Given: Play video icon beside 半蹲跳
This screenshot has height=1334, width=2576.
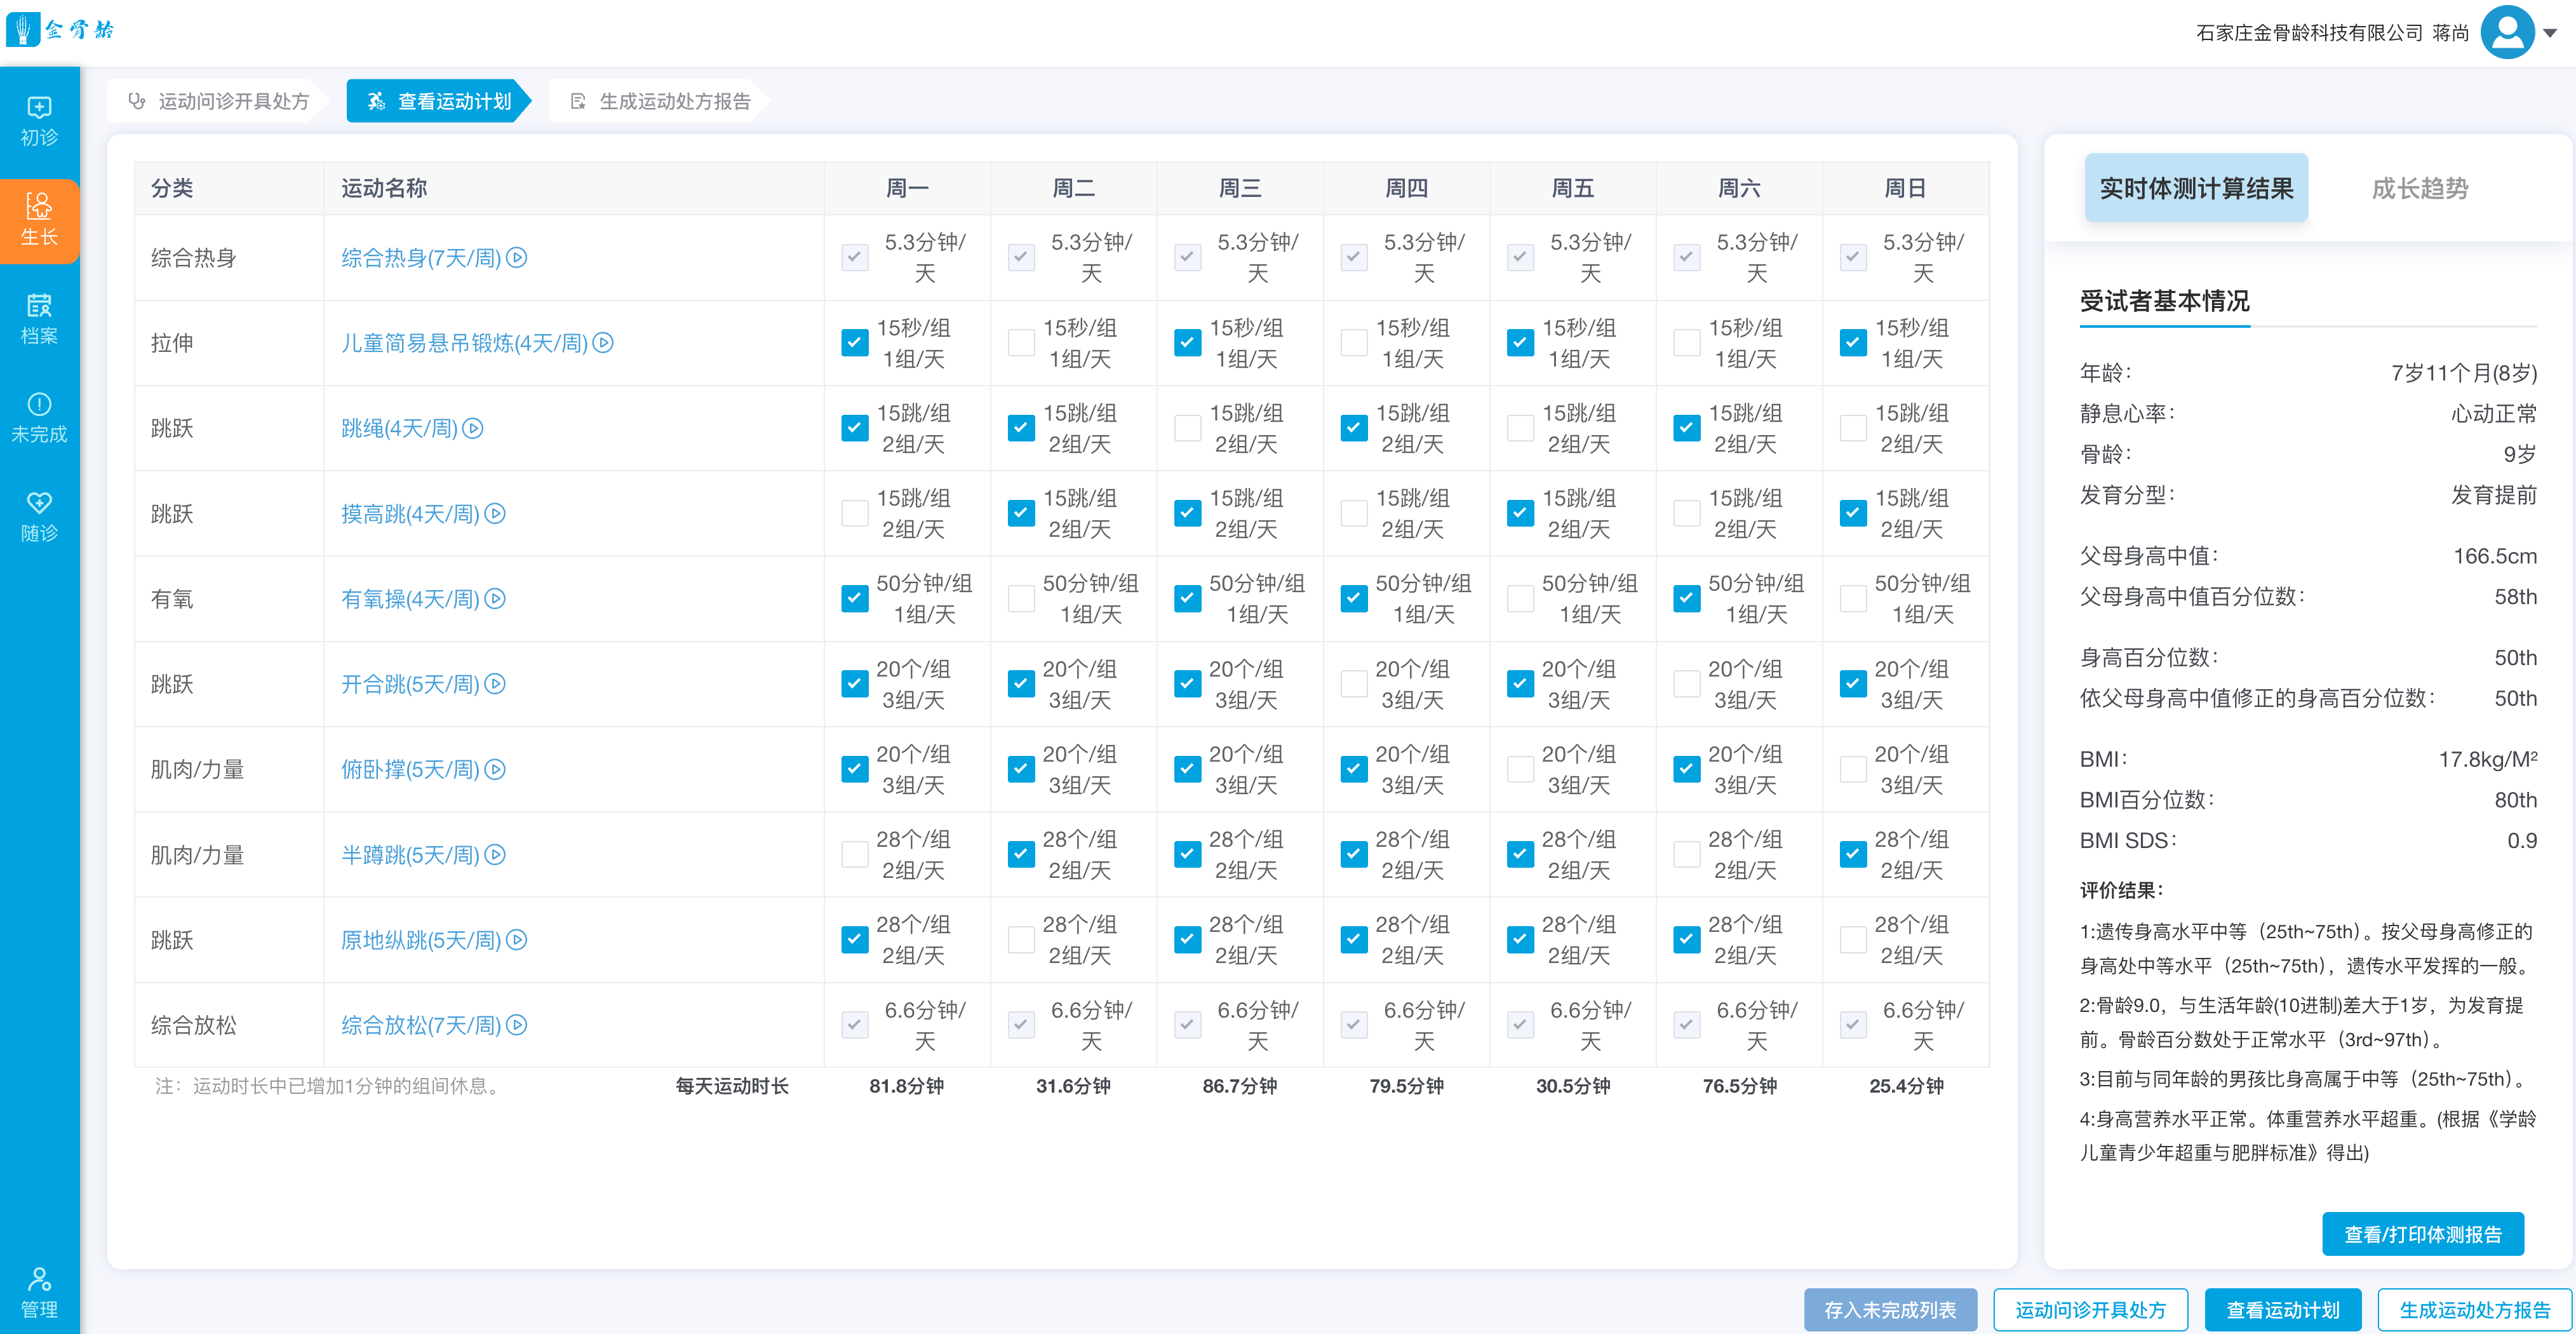Looking at the screenshot, I should point(495,855).
